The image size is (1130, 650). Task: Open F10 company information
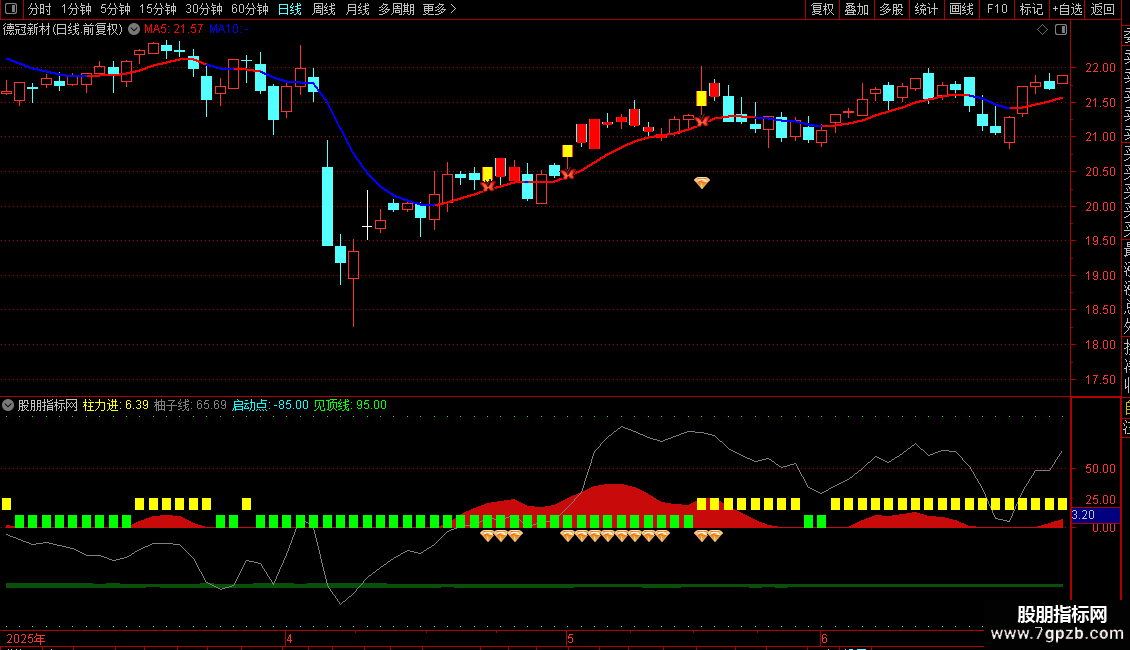[997, 9]
